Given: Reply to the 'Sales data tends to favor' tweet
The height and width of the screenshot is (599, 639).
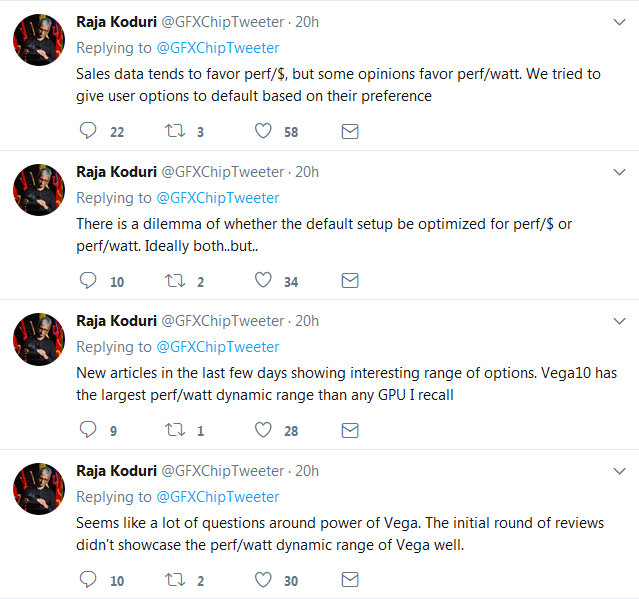Looking at the screenshot, I should pos(88,131).
